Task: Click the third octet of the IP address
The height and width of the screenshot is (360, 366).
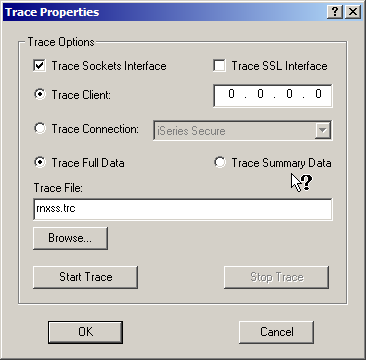Action: pyautogui.click(x=289, y=94)
